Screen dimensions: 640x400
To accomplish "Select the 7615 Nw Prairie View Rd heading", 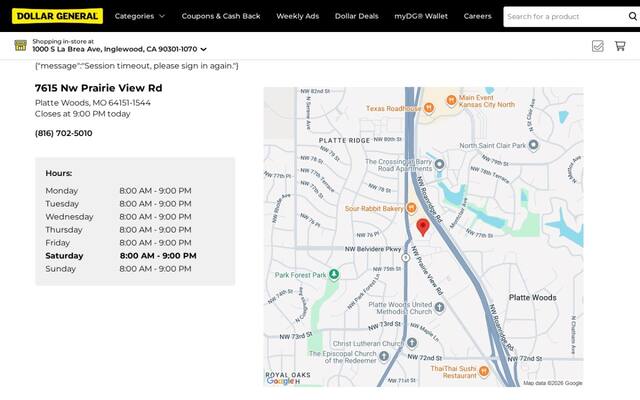I will point(98,88).
